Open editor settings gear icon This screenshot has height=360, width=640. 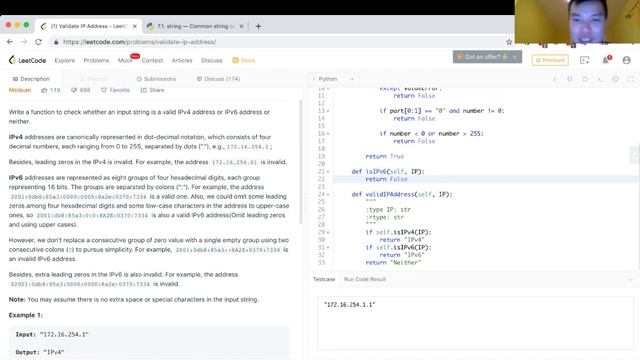tap(616, 79)
